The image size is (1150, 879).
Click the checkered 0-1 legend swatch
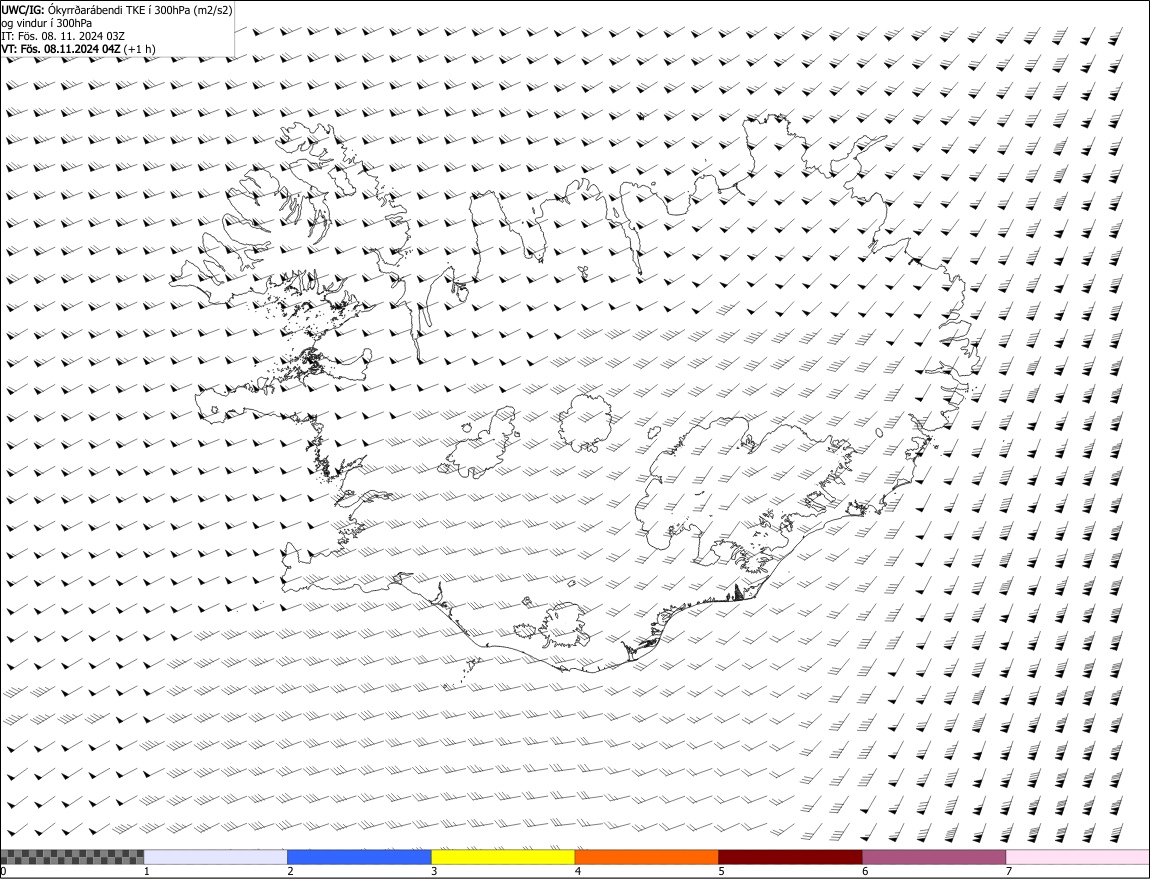point(72,857)
